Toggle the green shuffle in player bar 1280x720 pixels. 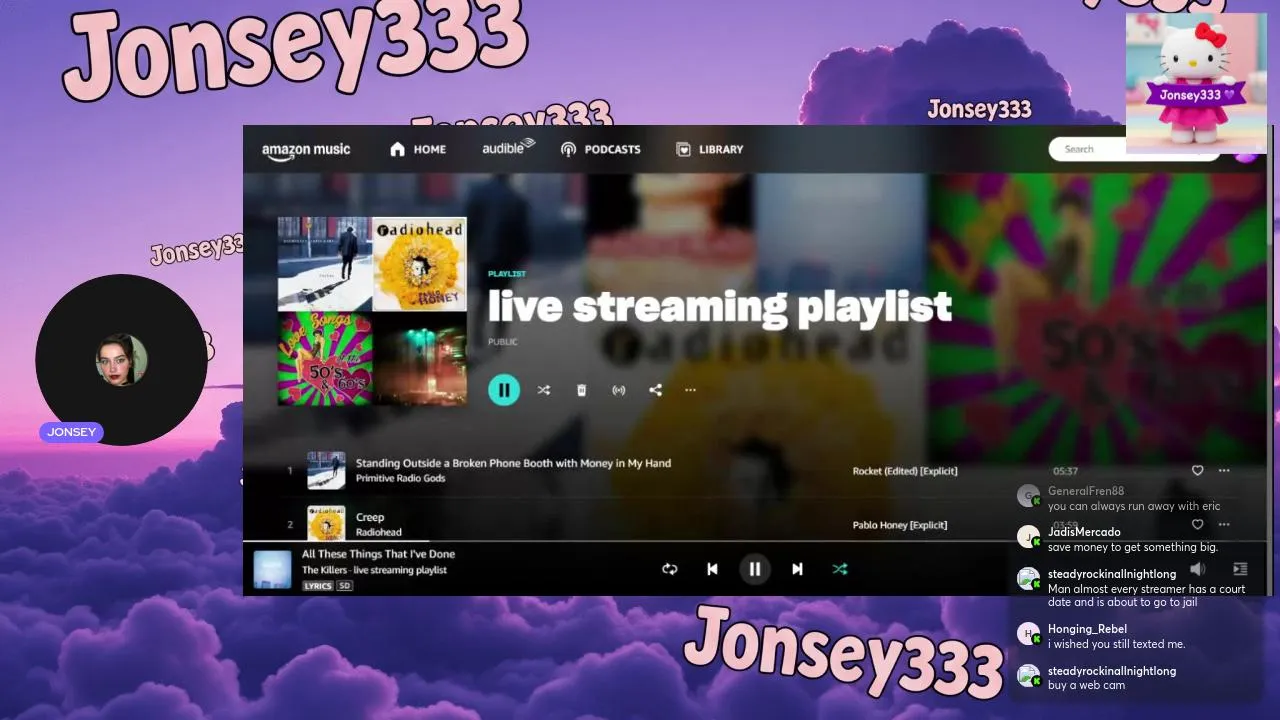click(840, 569)
